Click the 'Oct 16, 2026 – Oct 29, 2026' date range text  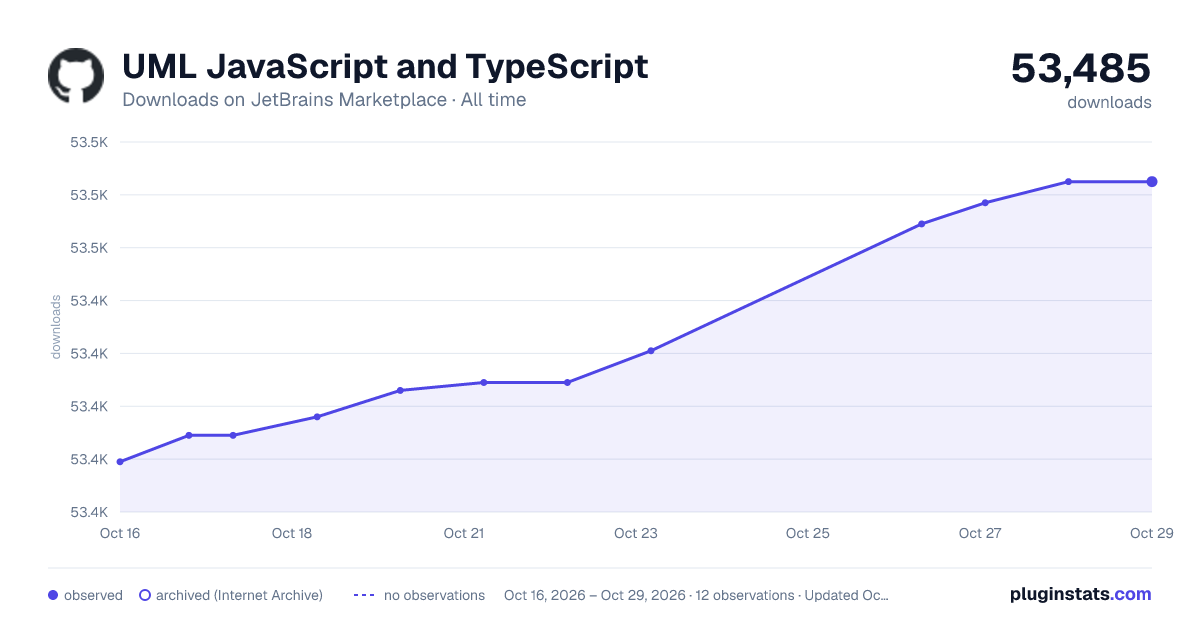[x=595, y=595]
